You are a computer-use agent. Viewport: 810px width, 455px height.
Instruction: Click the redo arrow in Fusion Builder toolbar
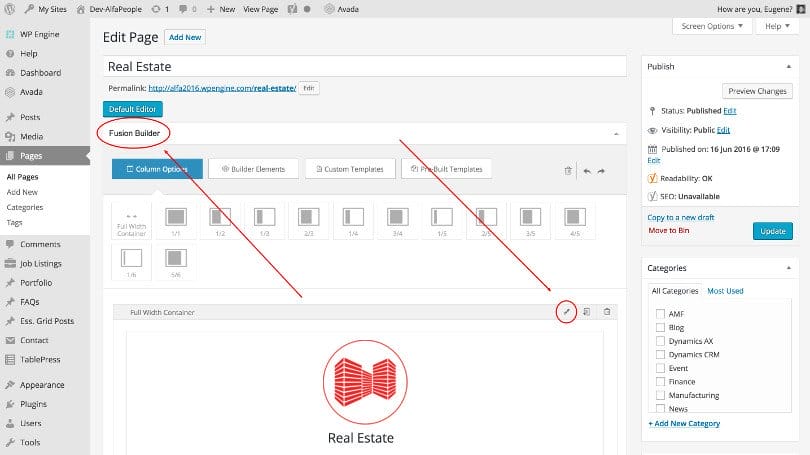pyautogui.click(x=601, y=171)
